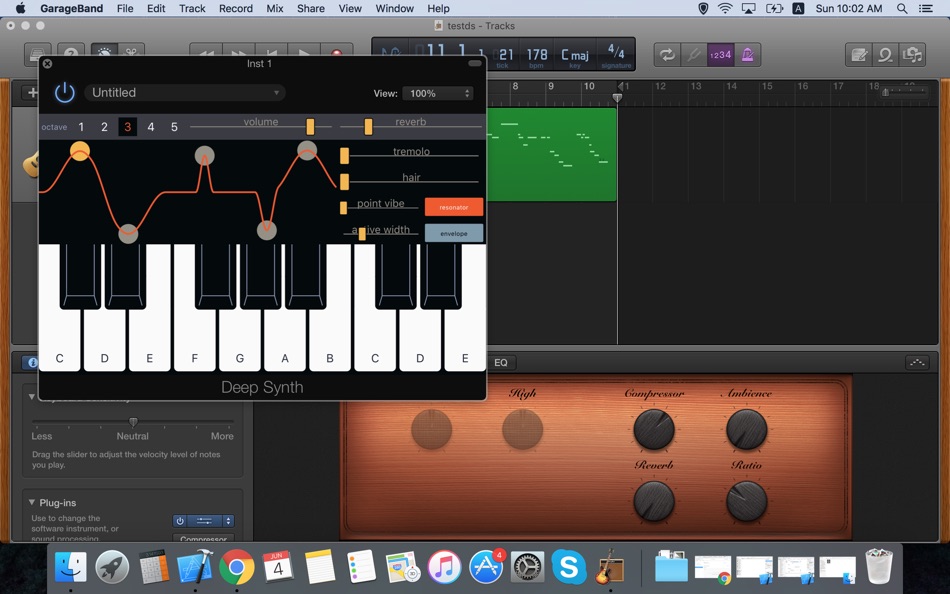This screenshot has width=950, height=594.
Task: Collapse the Plug-ins section triangle
Action: [32, 502]
